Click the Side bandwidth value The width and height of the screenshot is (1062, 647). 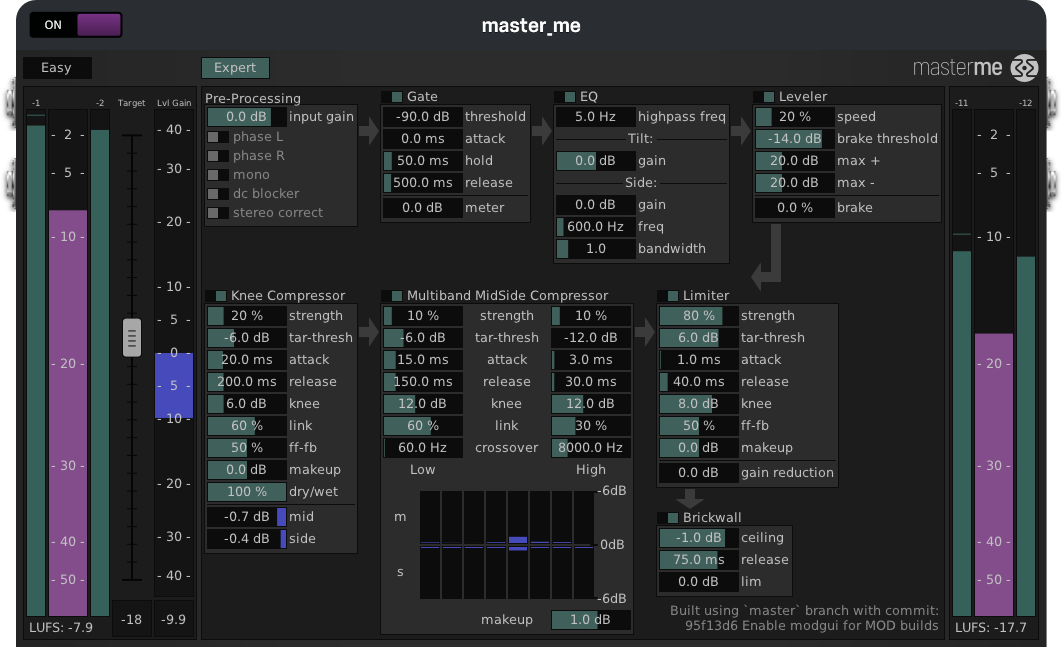(595, 249)
